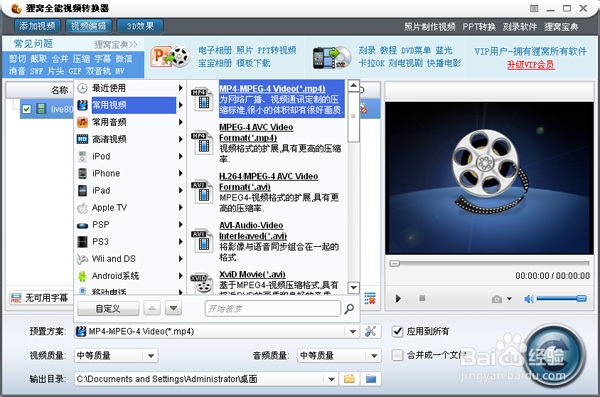Open the 视频质量 dropdown
Screen dimensions: 600x397
(116, 356)
